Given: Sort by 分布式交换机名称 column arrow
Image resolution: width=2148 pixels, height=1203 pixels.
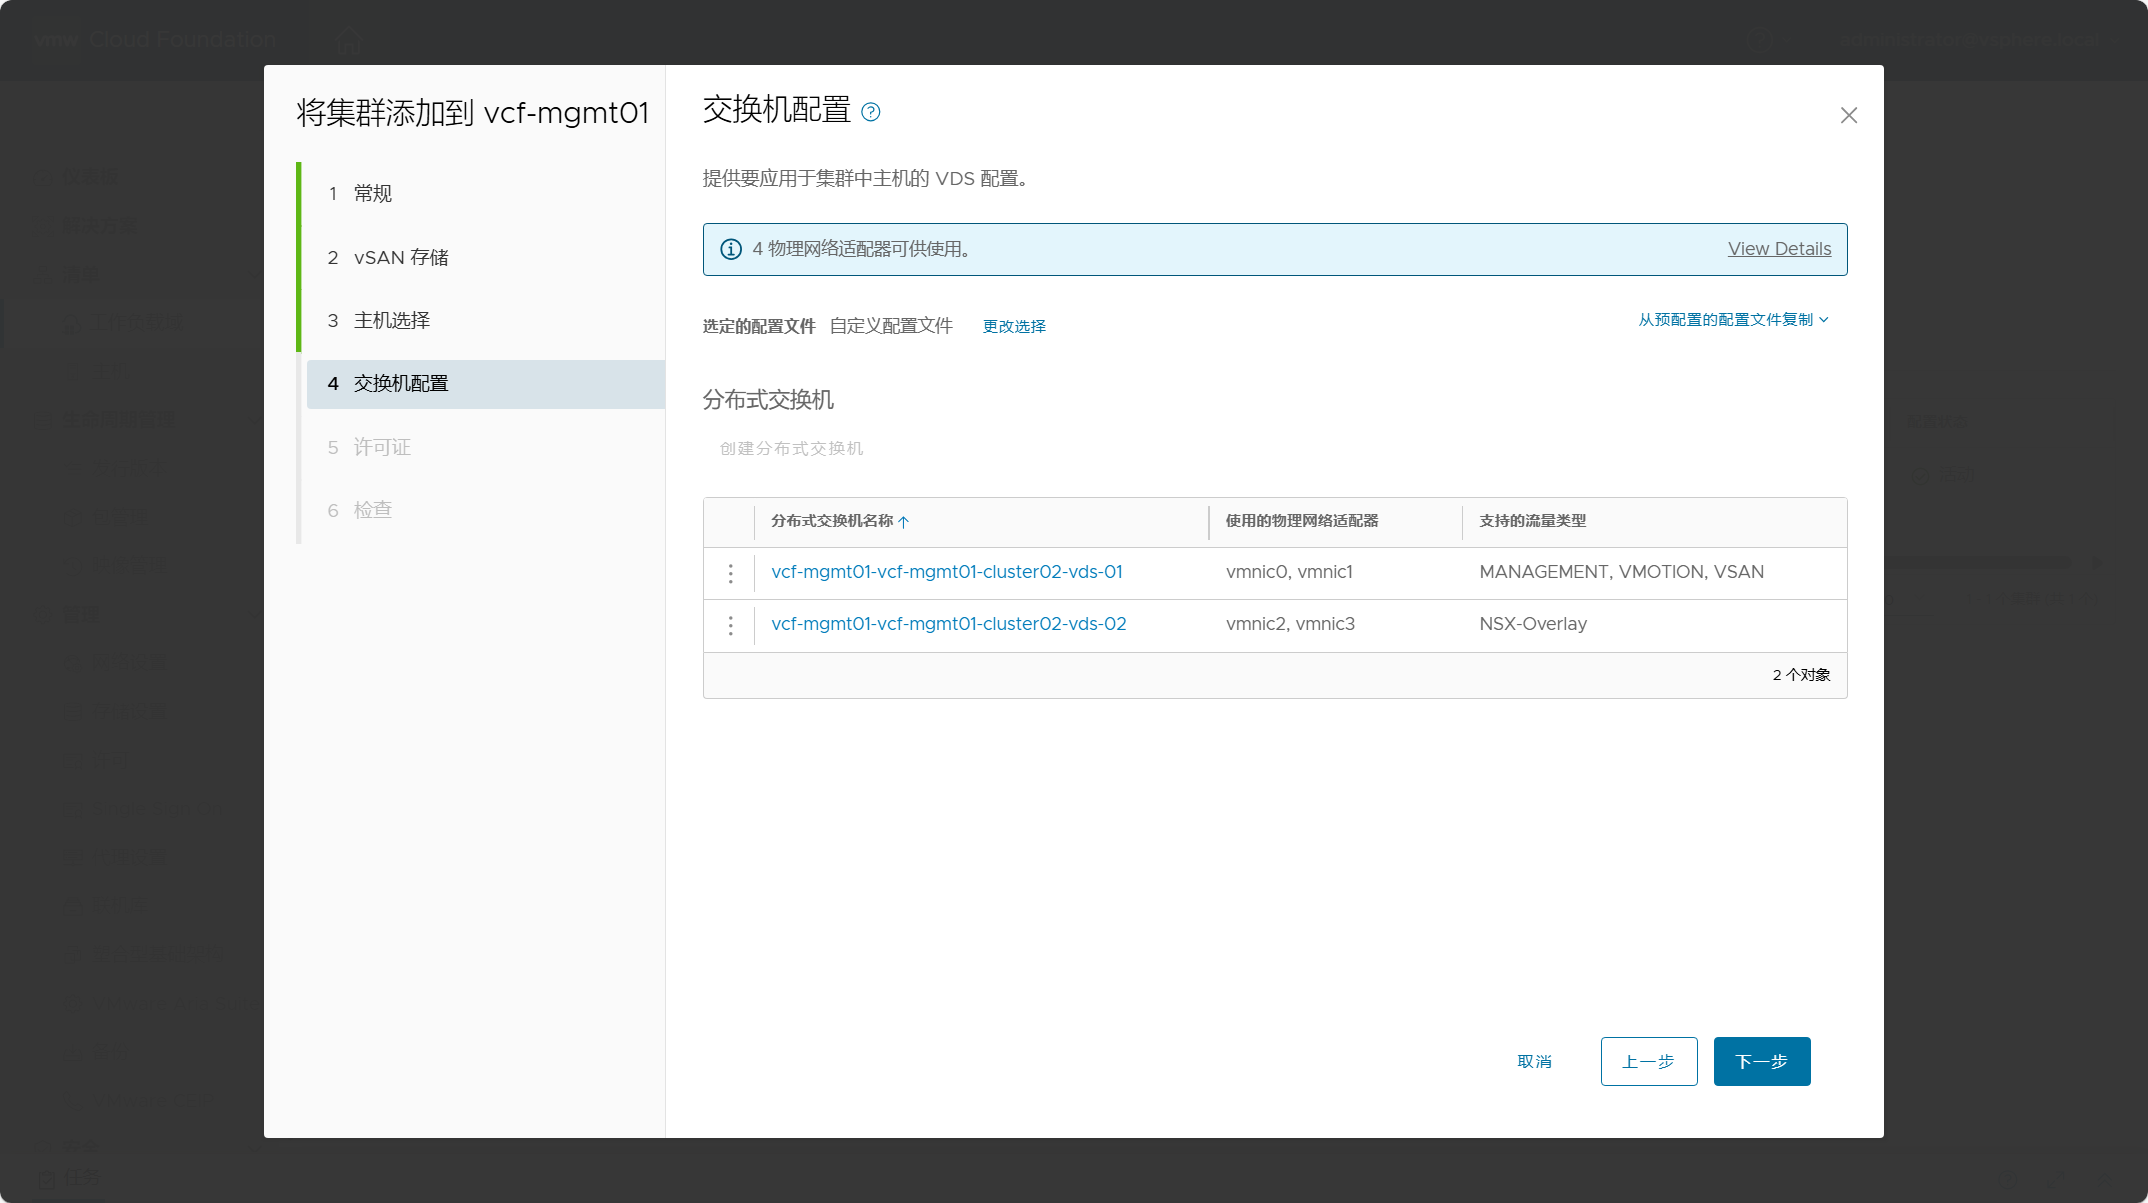Looking at the screenshot, I should coord(904,522).
